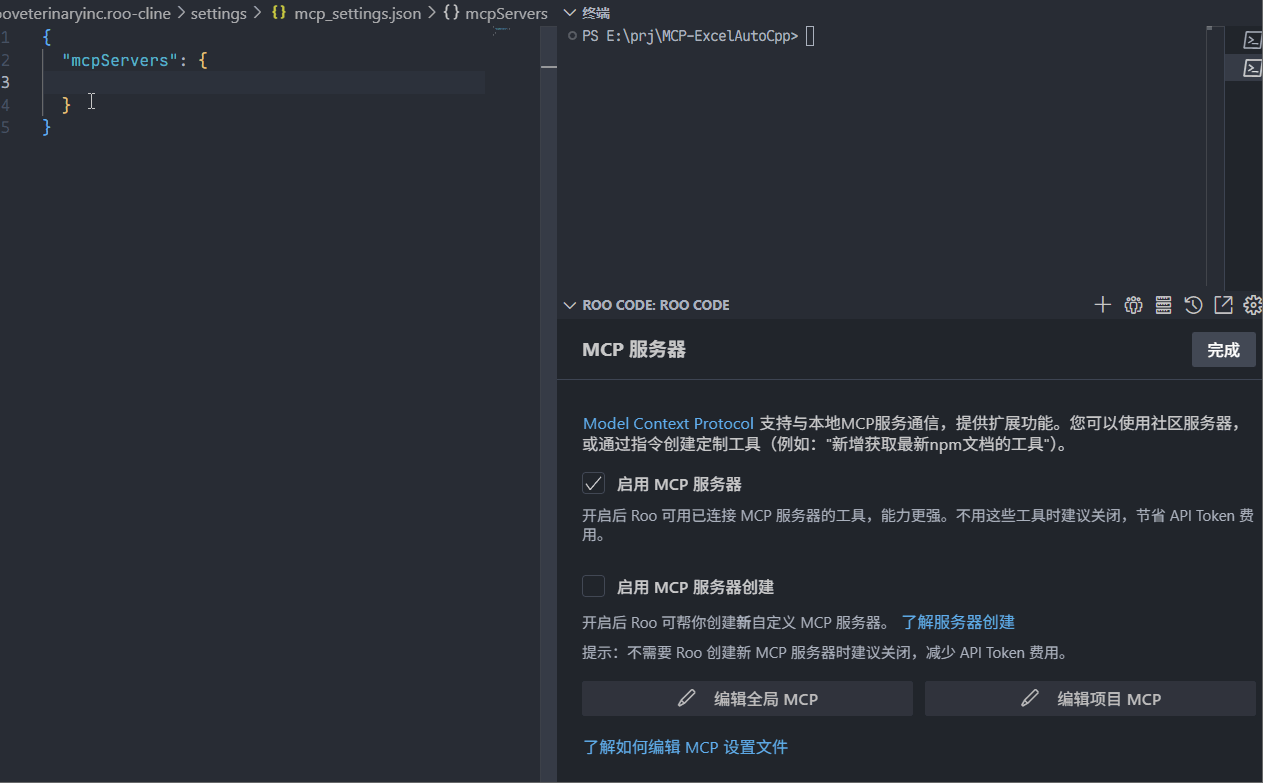Screen dimensions: 1263x783
Task: Collapse the ROO CODE: ROO CODE panel
Action: pos(570,305)
